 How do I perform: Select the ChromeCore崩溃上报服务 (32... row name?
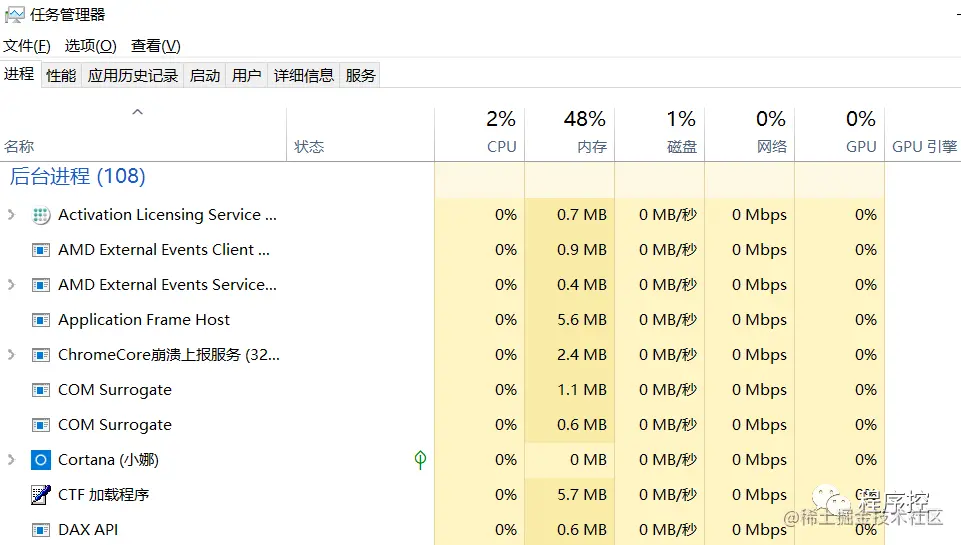[x=169, y=354]
